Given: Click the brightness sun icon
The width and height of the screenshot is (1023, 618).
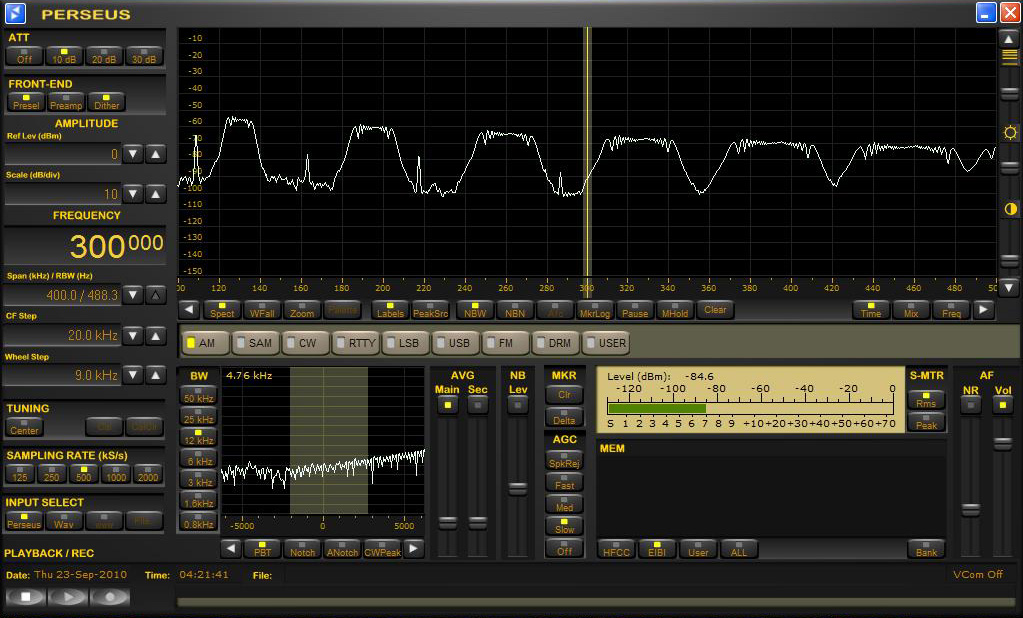Looking at the screenshot, I should tap(1010, 133).
